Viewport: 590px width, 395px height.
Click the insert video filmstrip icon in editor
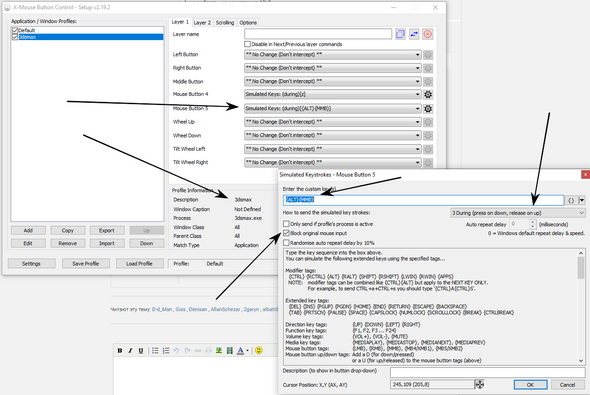(x=230, y=351)
